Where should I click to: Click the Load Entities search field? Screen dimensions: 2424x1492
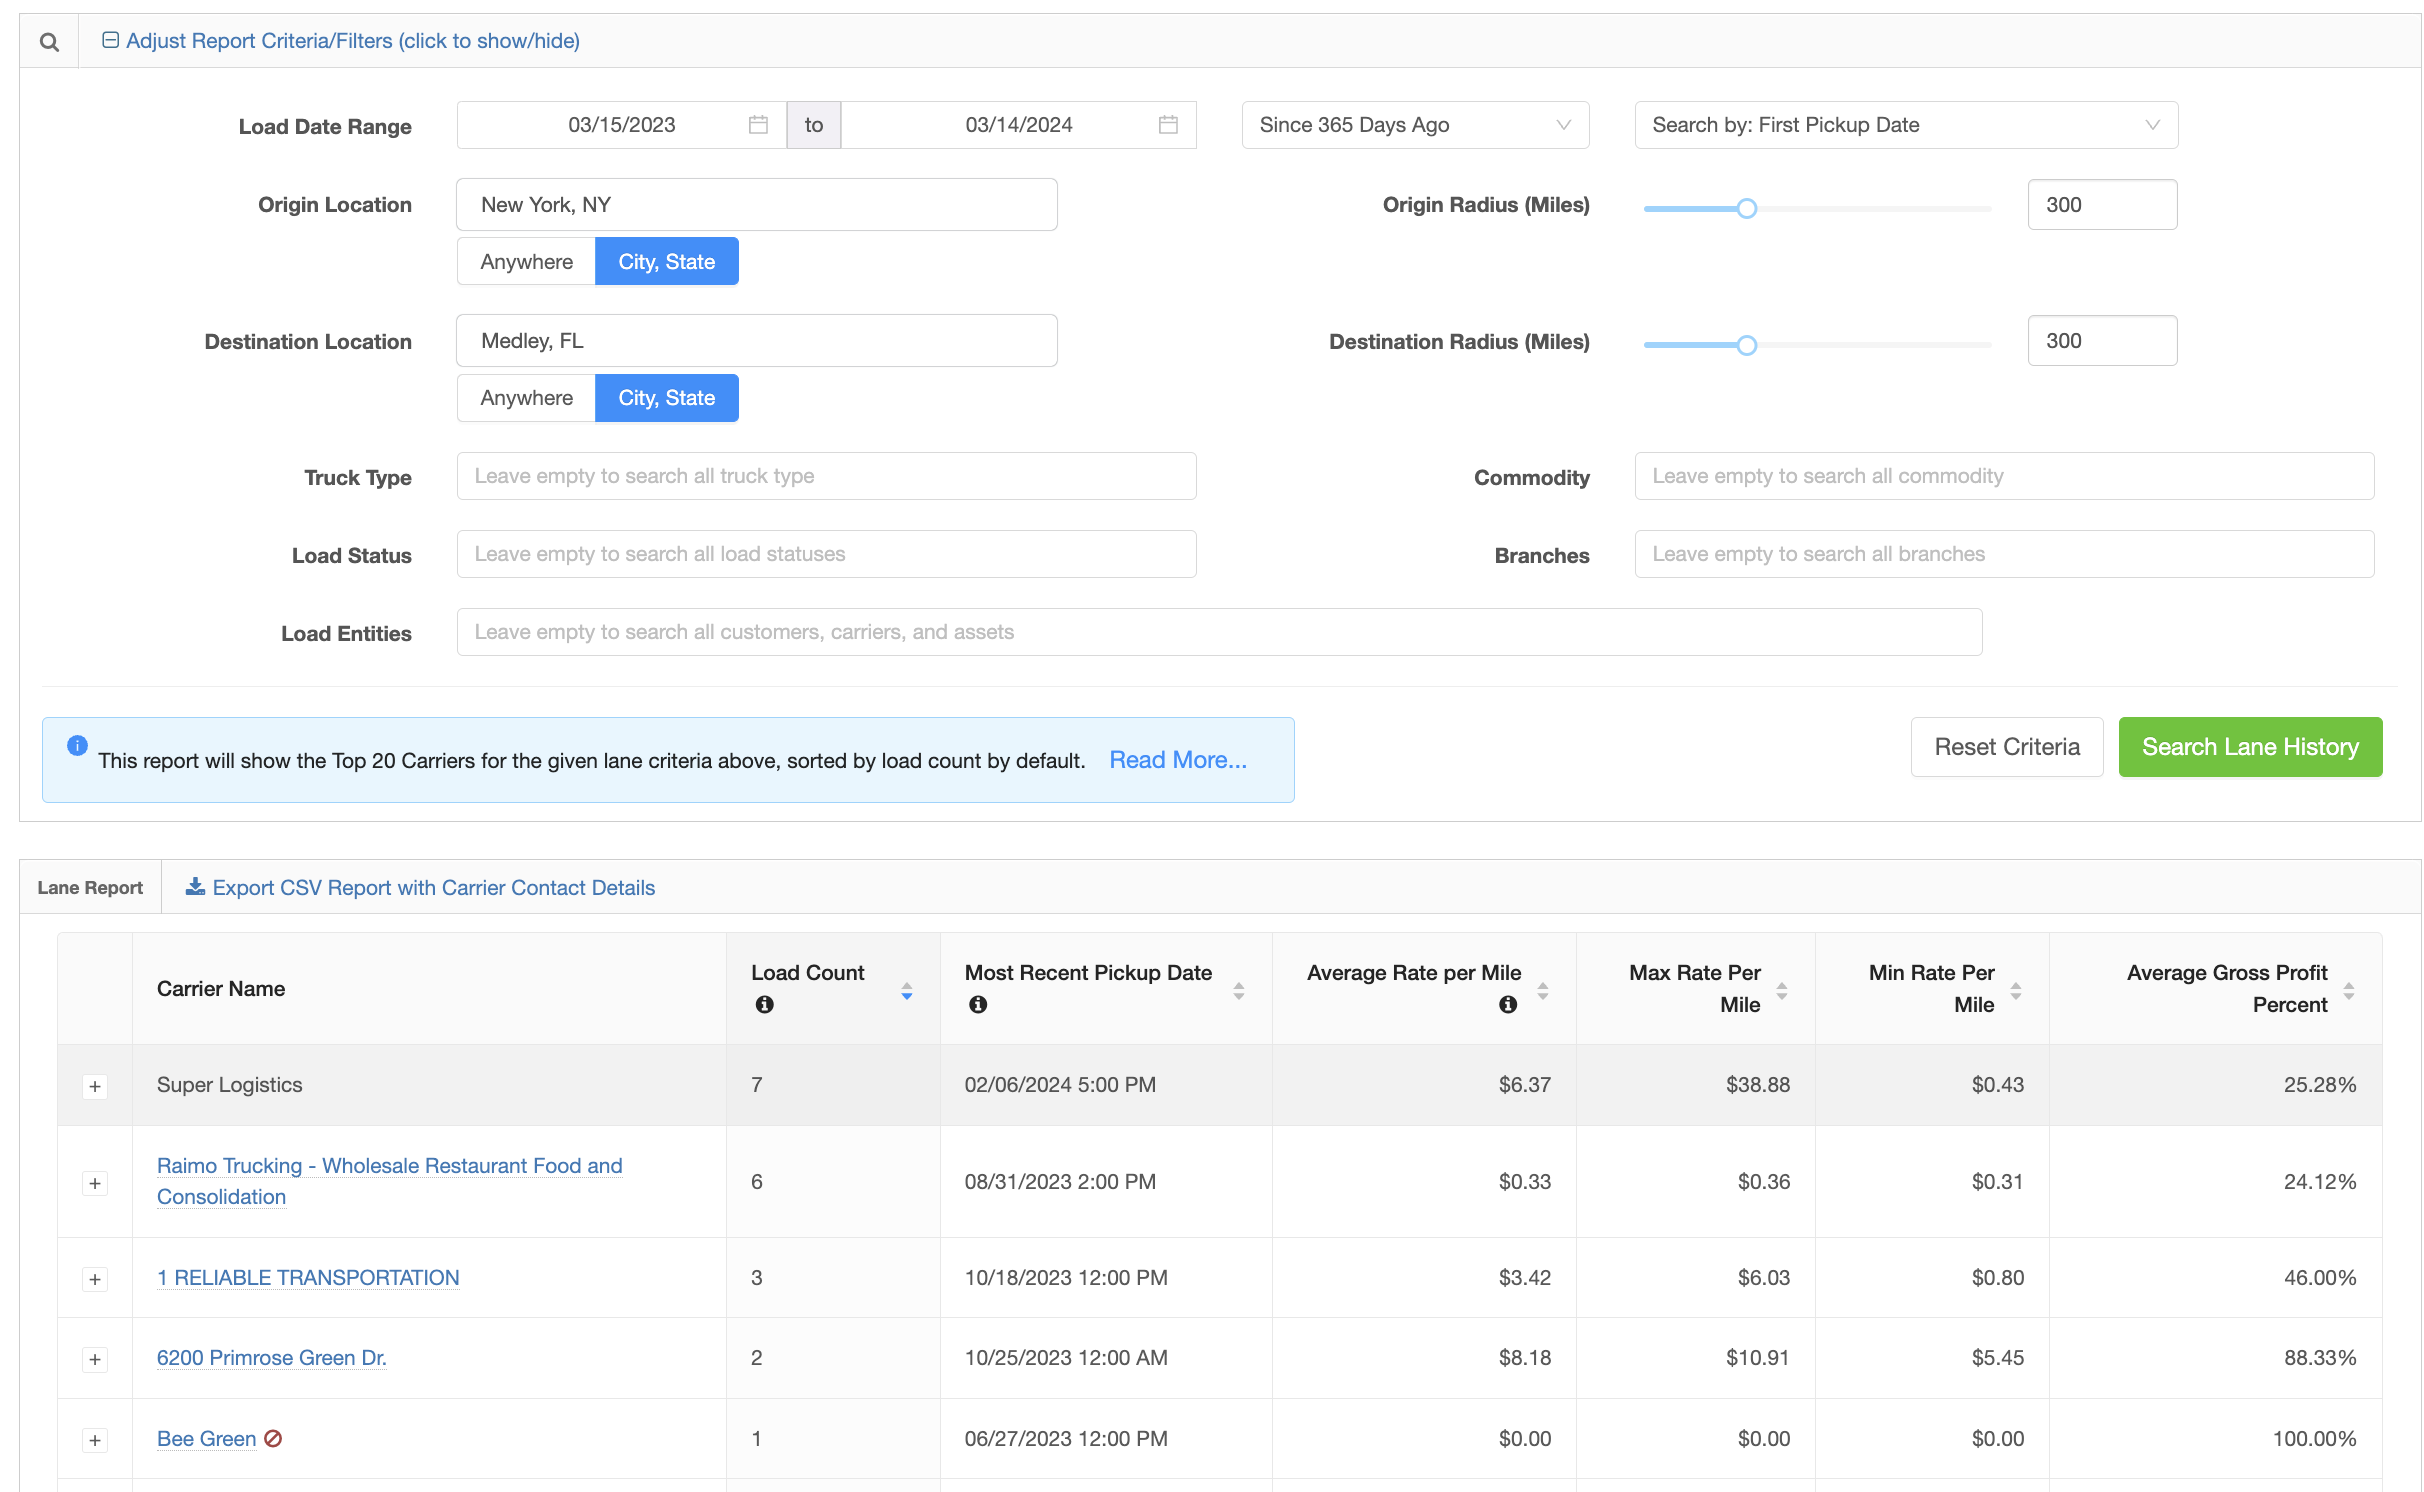tap(1219, 632)
